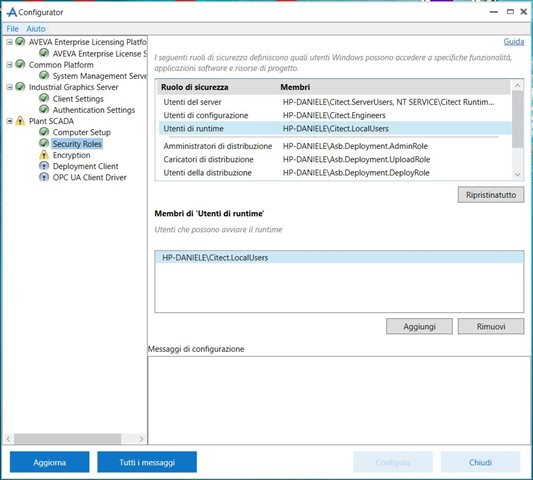Click the Plant SCADA warning lock icon

(x=20, y=121)
